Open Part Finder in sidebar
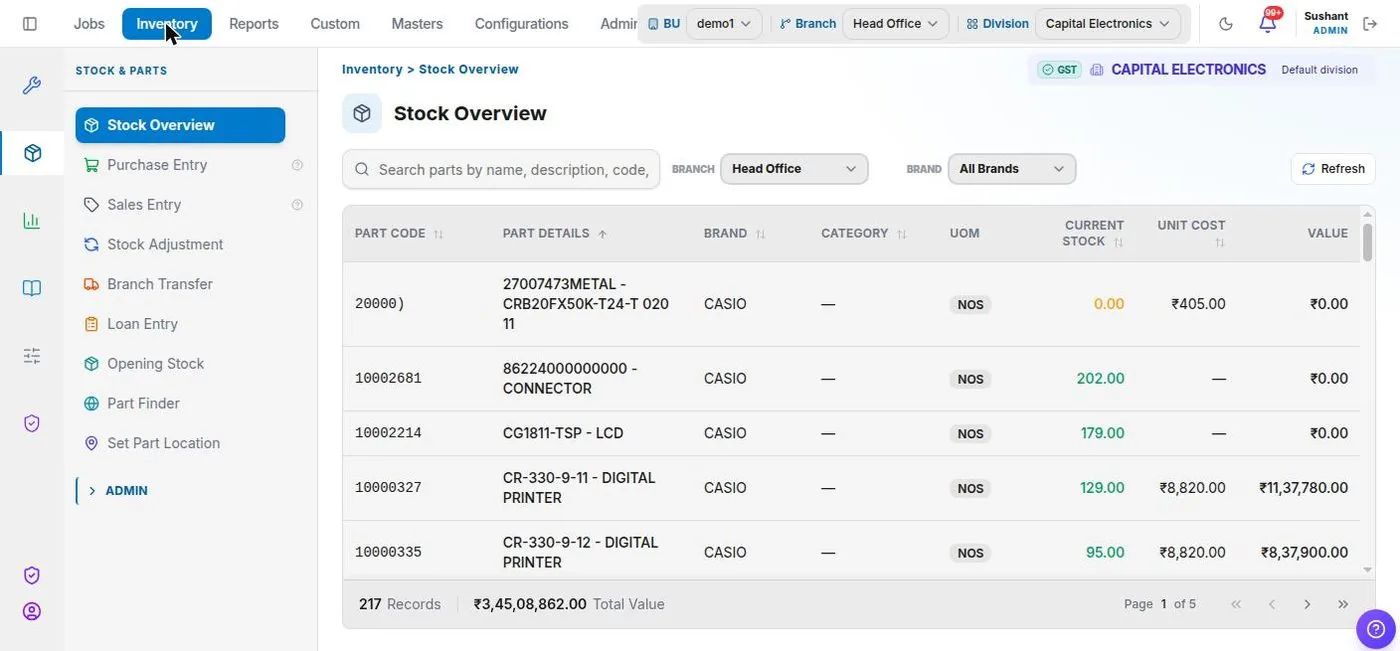Screen dimensions: 1400x651 [143, 403]
